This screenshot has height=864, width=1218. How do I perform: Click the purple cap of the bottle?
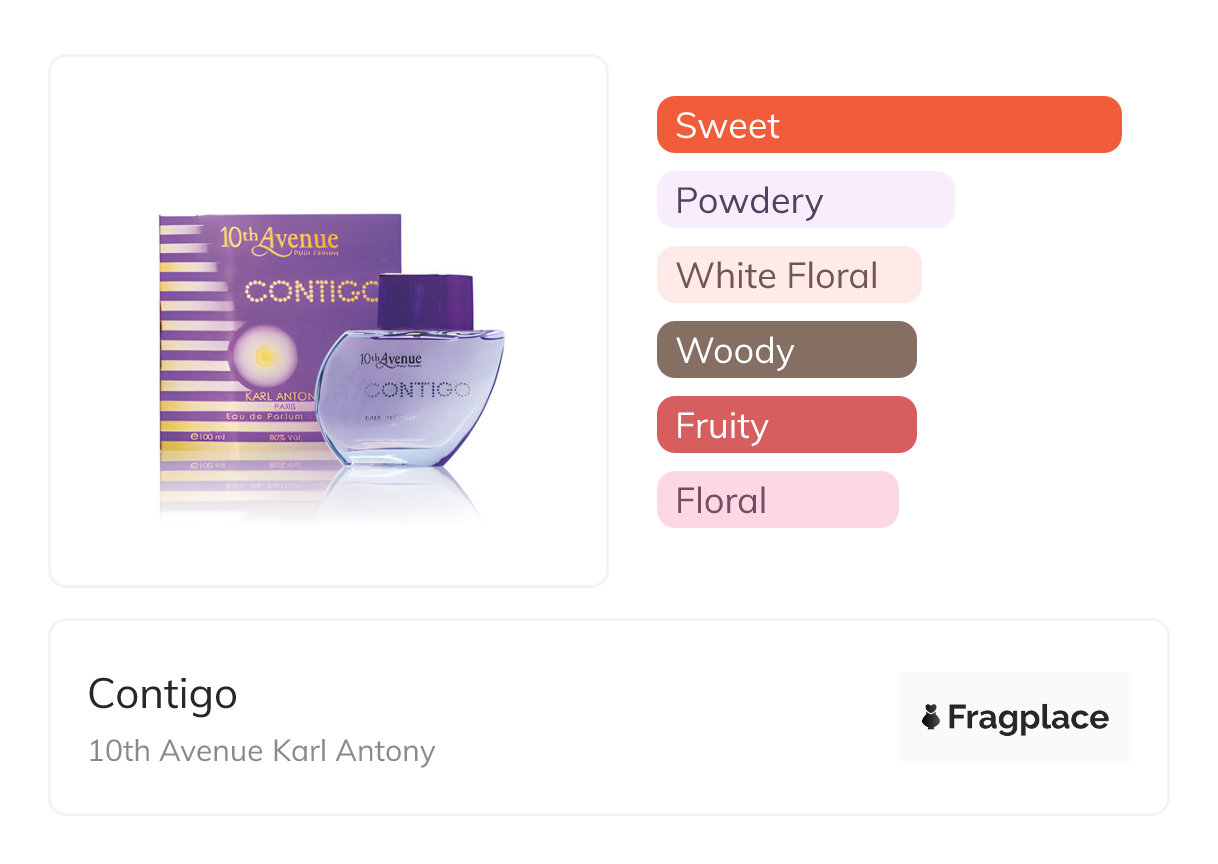coord(424,298)
